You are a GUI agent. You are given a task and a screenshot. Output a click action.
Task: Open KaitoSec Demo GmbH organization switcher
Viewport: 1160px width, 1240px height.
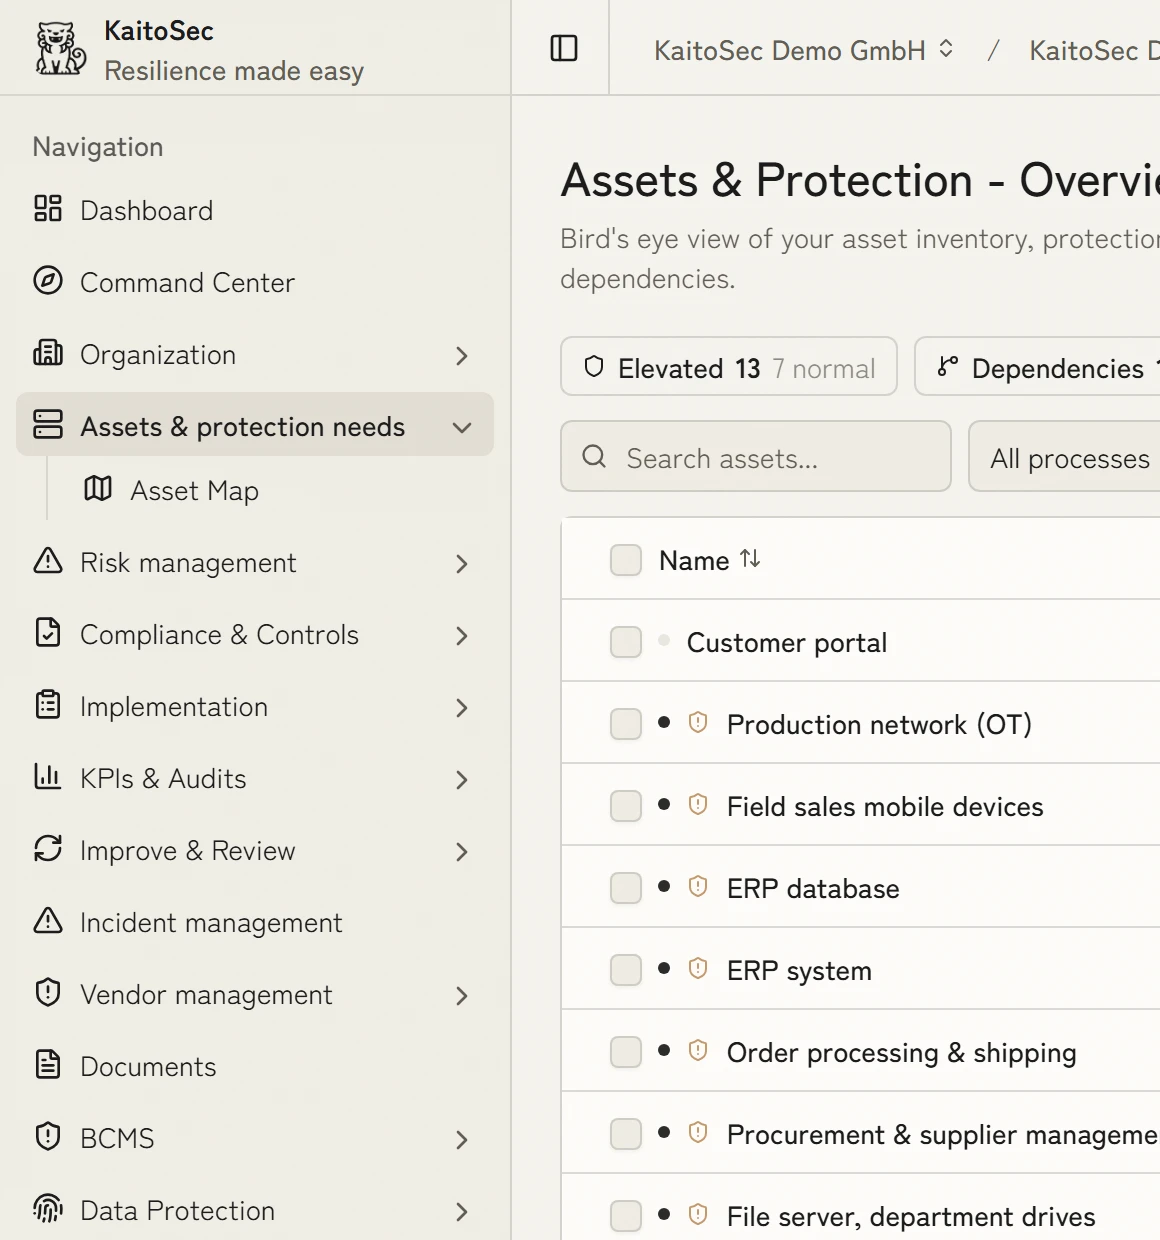(804, 50)
